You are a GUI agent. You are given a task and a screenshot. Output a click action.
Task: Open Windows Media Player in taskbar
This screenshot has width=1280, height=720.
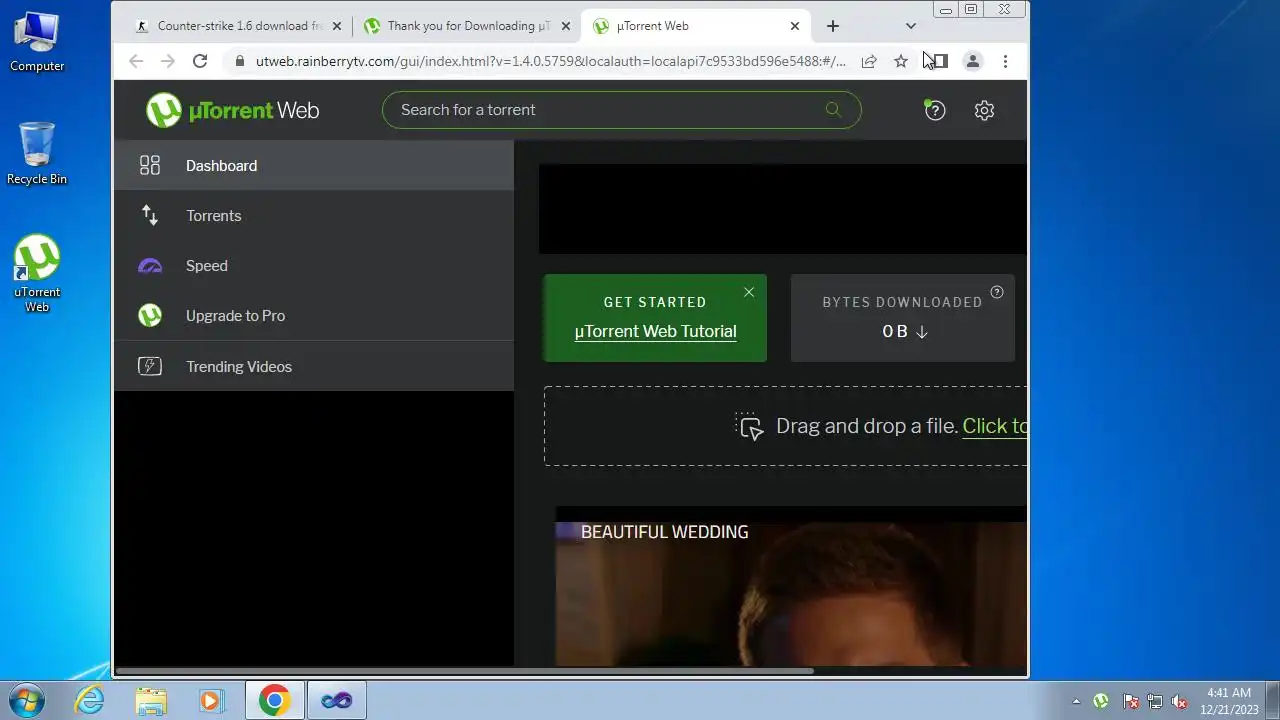(x=211, y=700)
